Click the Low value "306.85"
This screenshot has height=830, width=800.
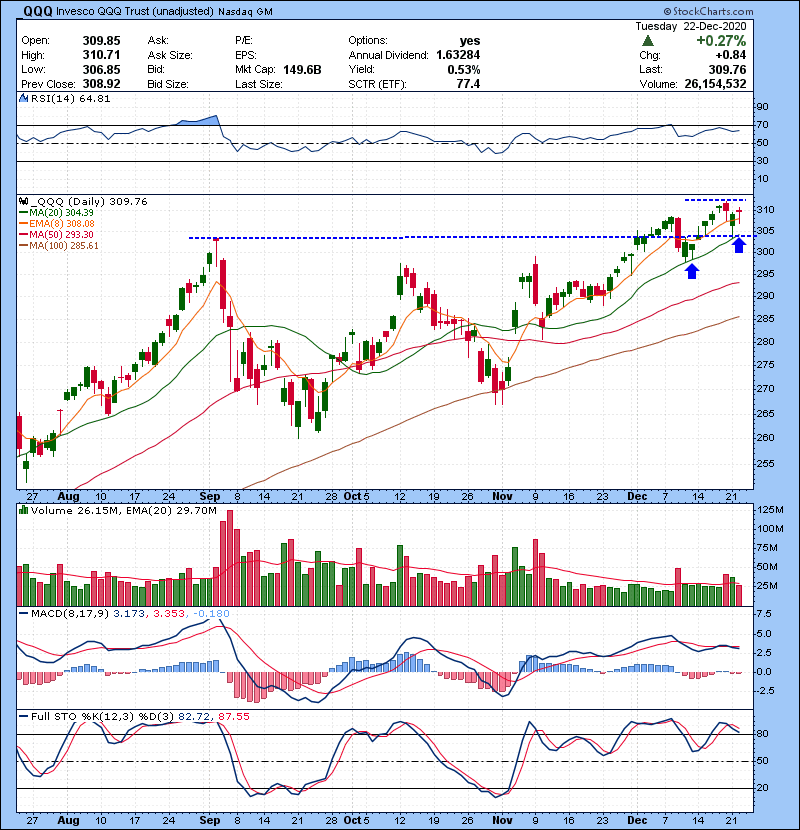coord(101,70)
